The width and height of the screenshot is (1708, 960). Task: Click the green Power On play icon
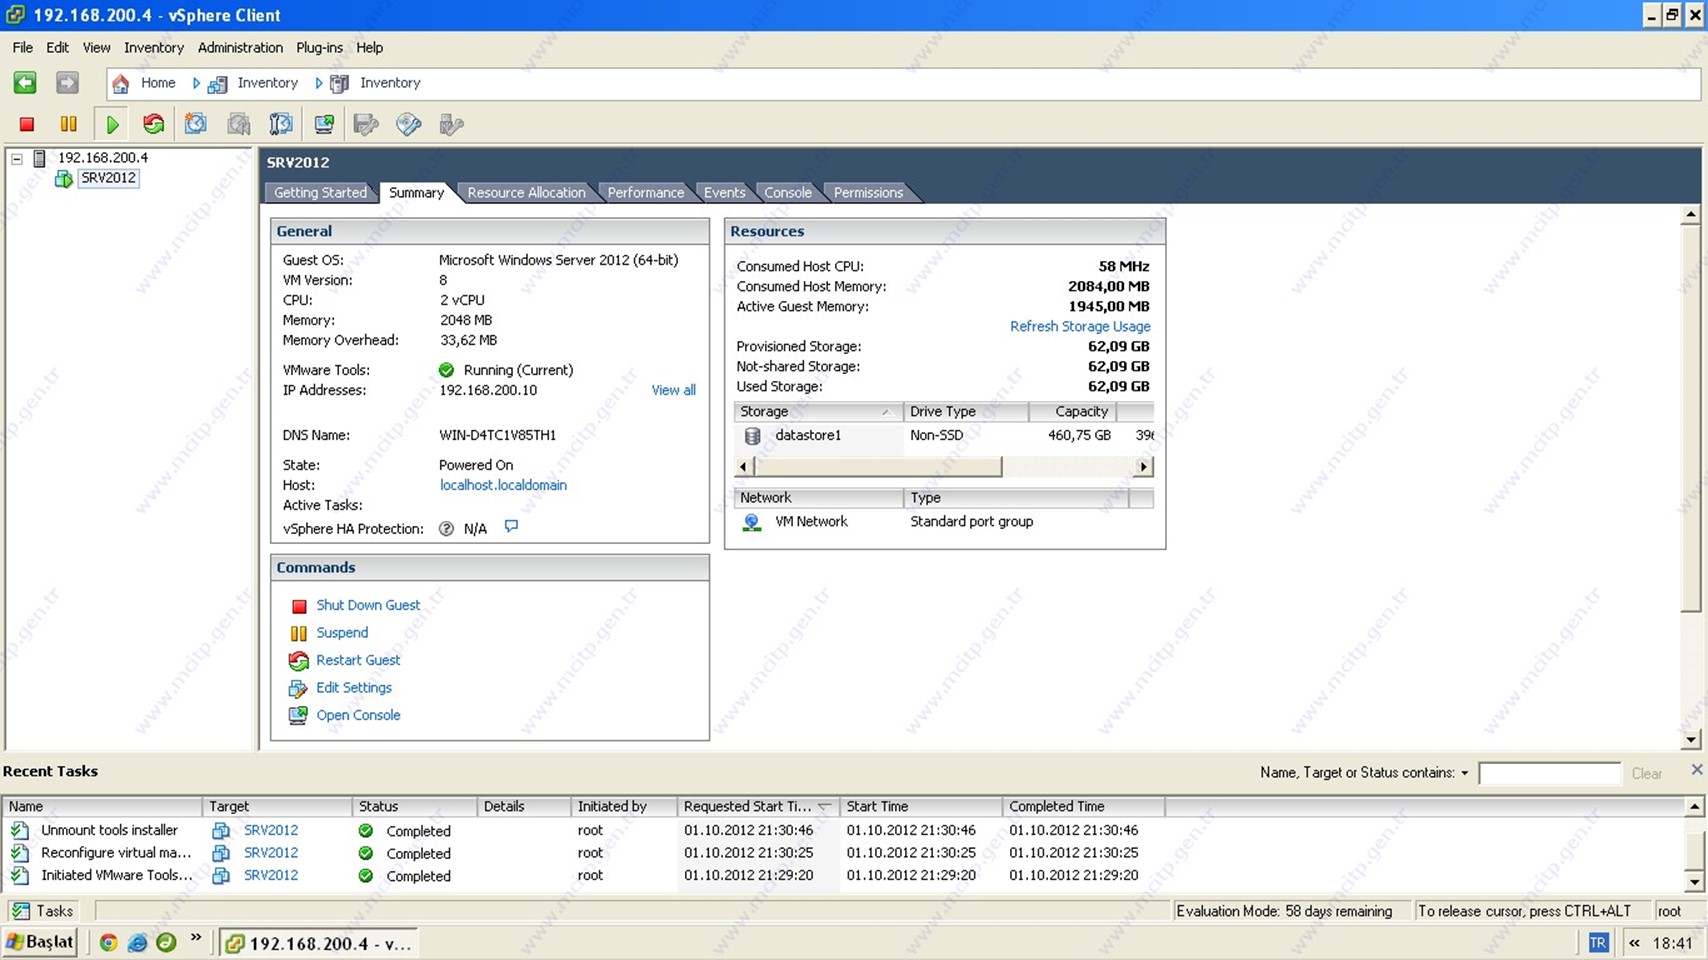[112, 124]
